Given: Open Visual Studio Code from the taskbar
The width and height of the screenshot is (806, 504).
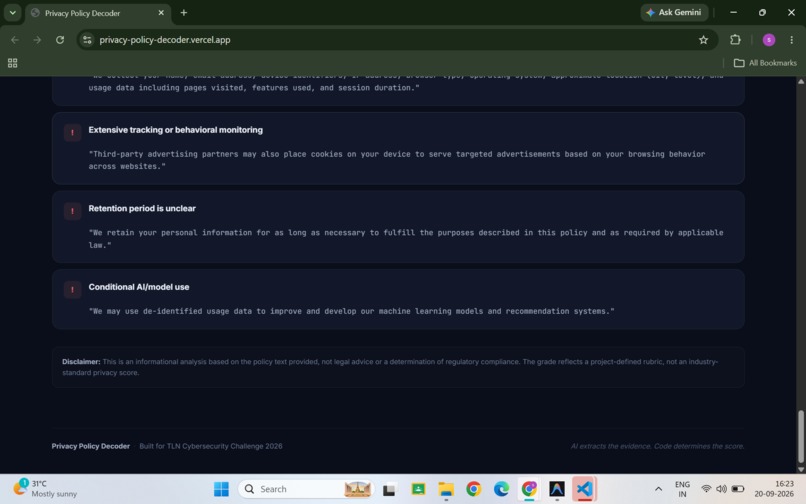Looking at the screenshot, I should [x=584, y=489].
